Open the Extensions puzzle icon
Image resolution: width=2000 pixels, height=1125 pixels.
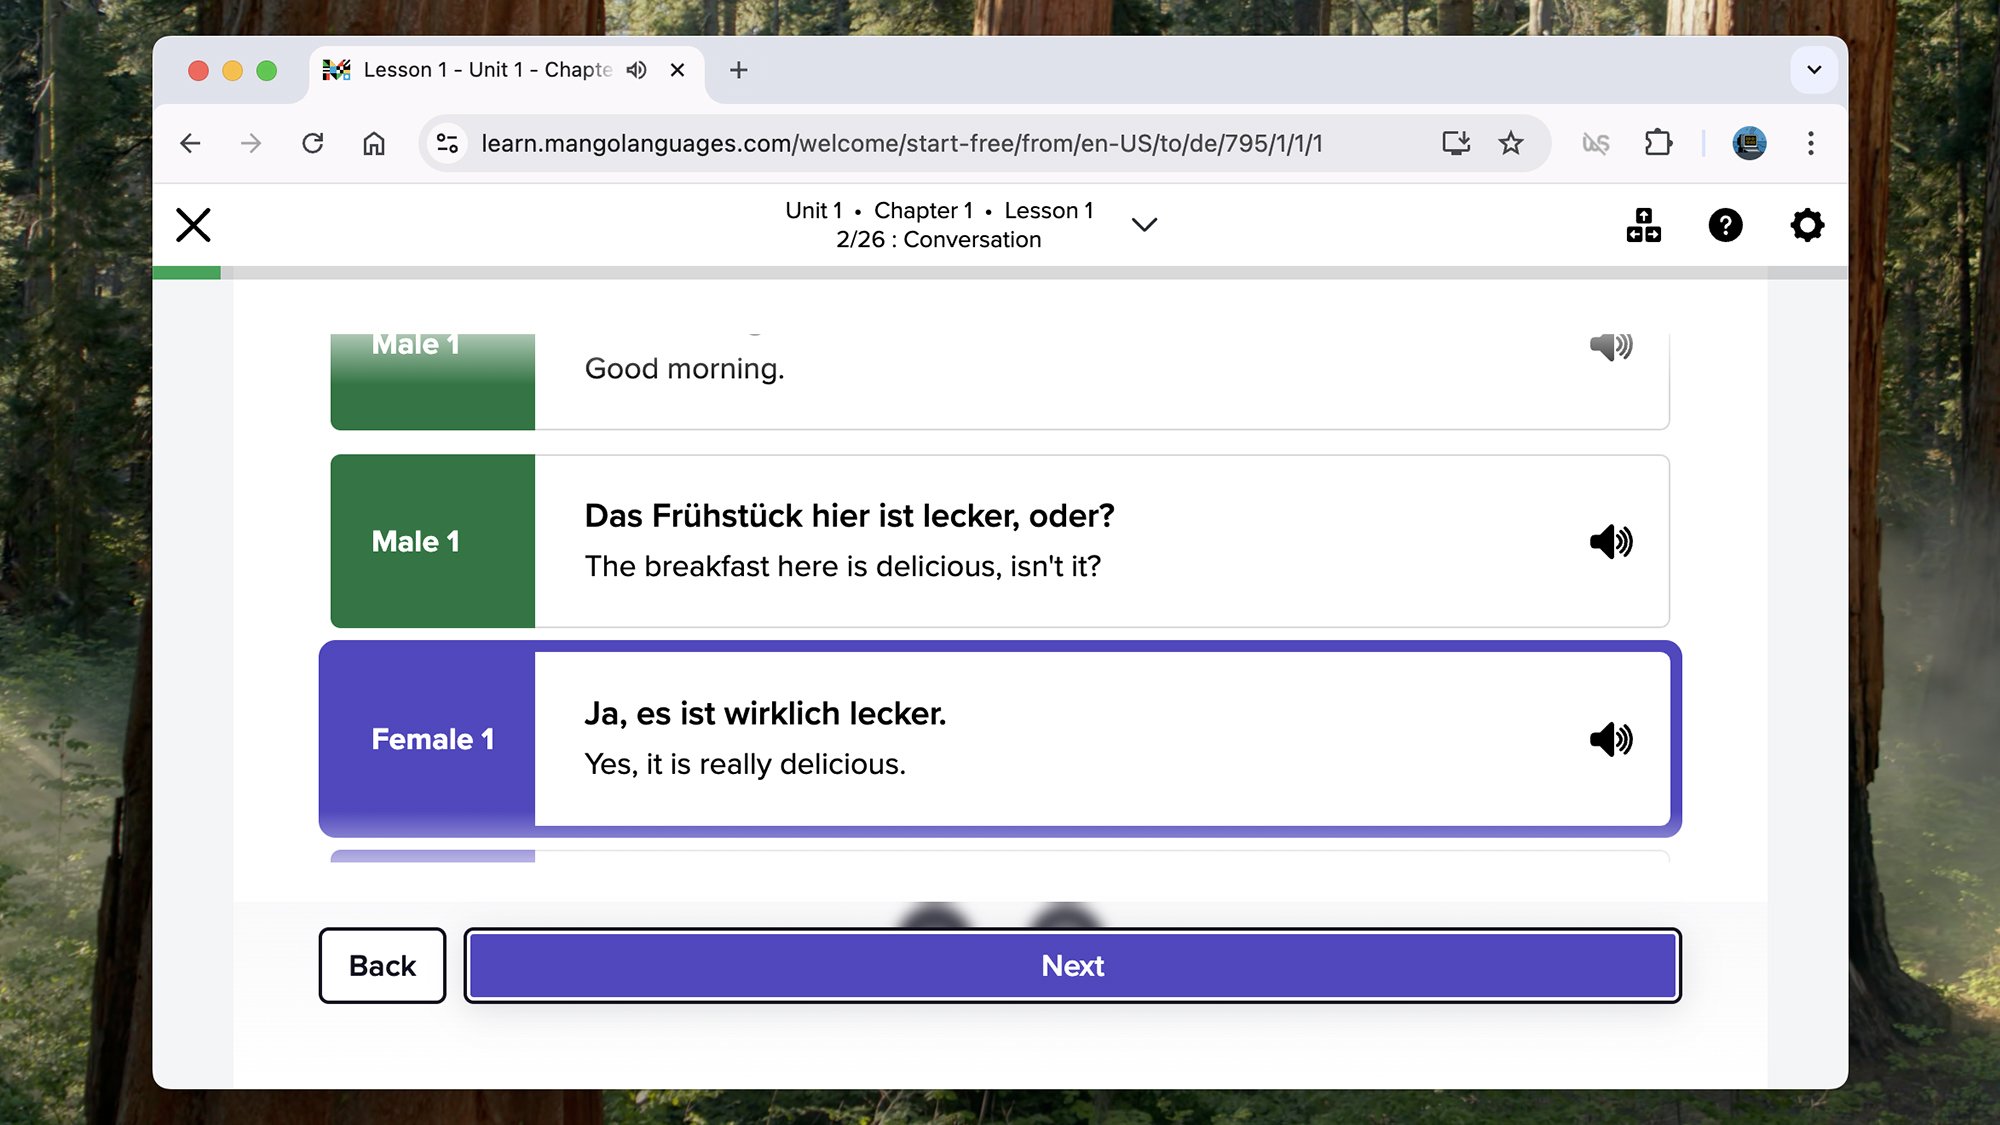(x=1658, y=143)
